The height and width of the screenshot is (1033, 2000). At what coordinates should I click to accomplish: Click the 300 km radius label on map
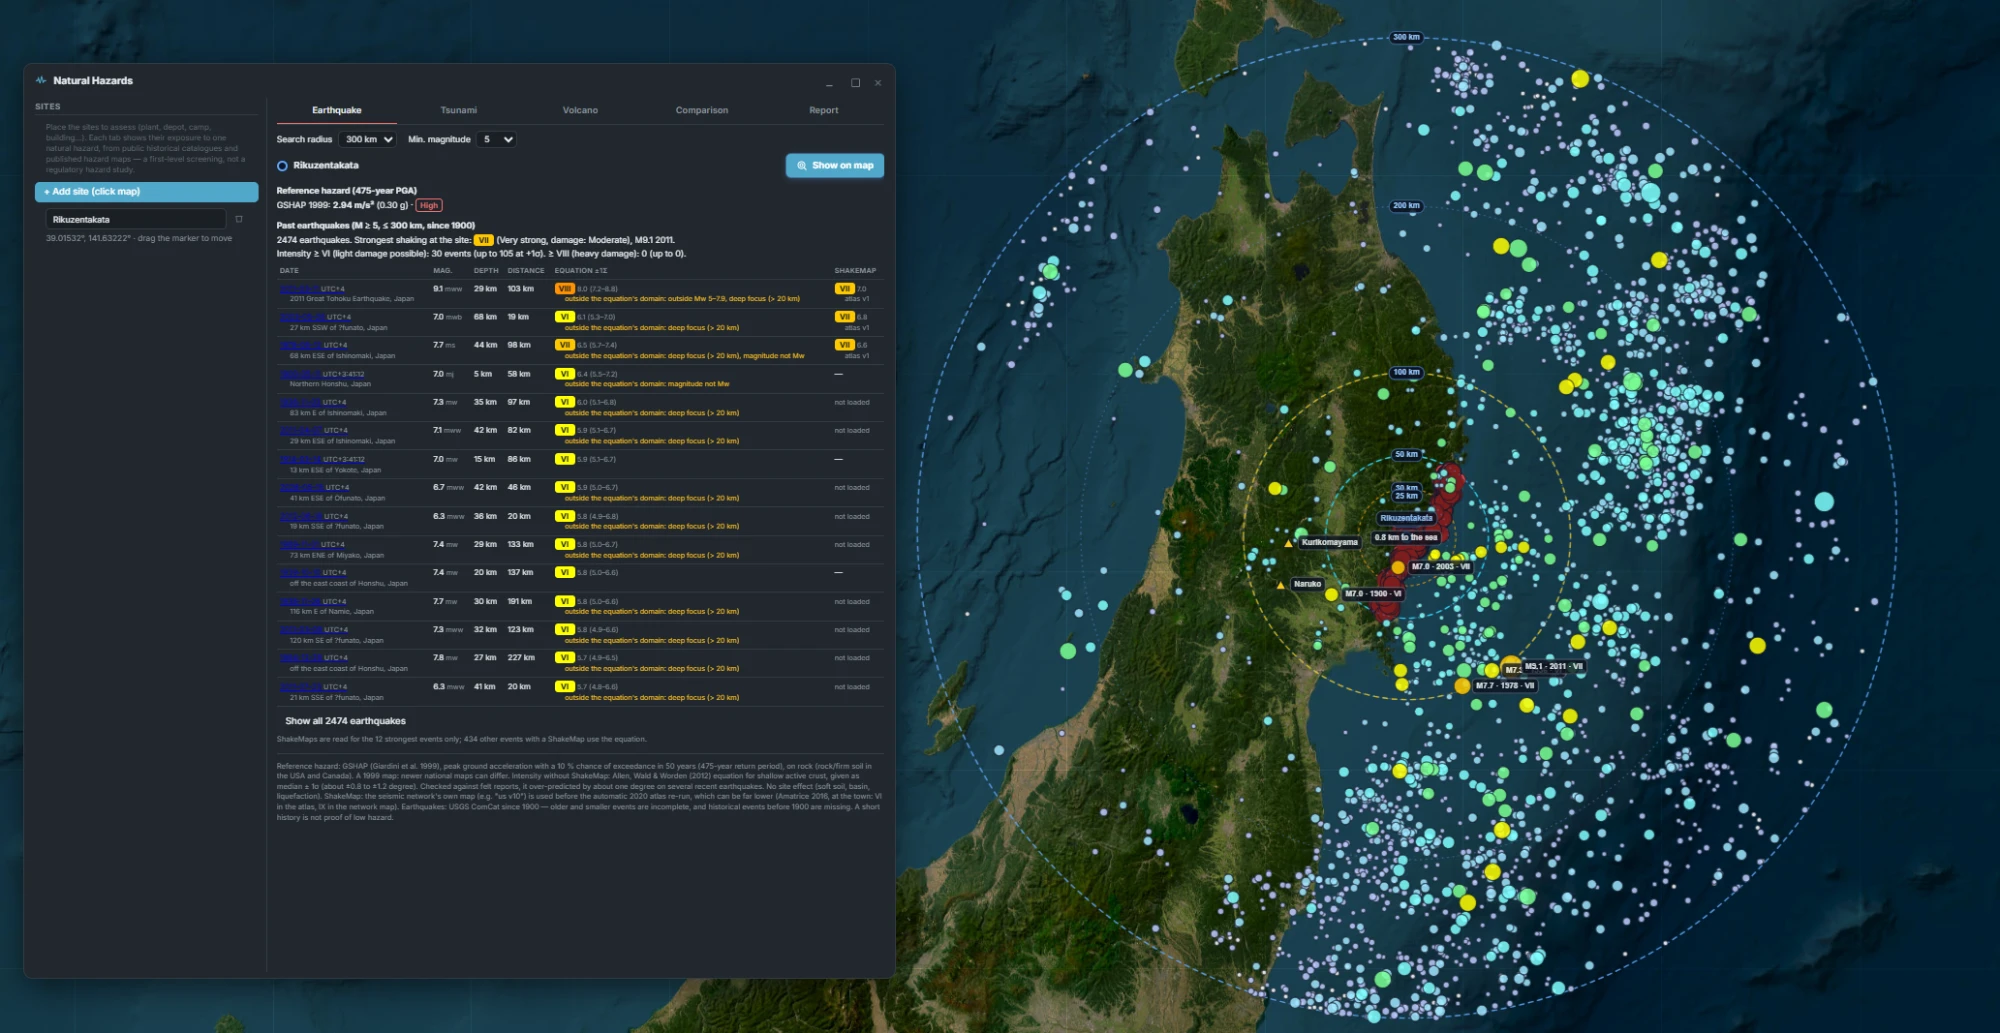[x=1406, y=38]
